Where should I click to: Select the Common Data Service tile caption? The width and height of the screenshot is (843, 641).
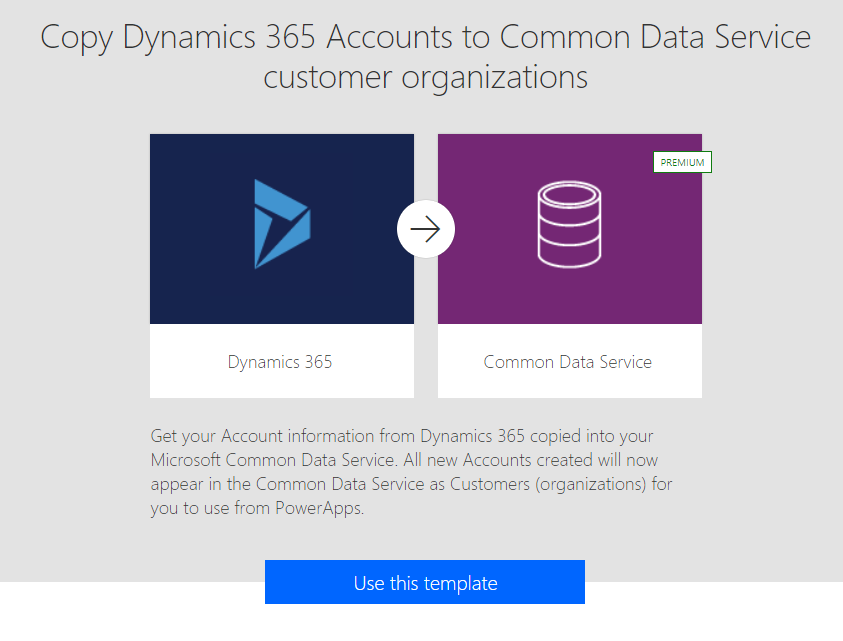pyautogui.click(x=568, y=362)
